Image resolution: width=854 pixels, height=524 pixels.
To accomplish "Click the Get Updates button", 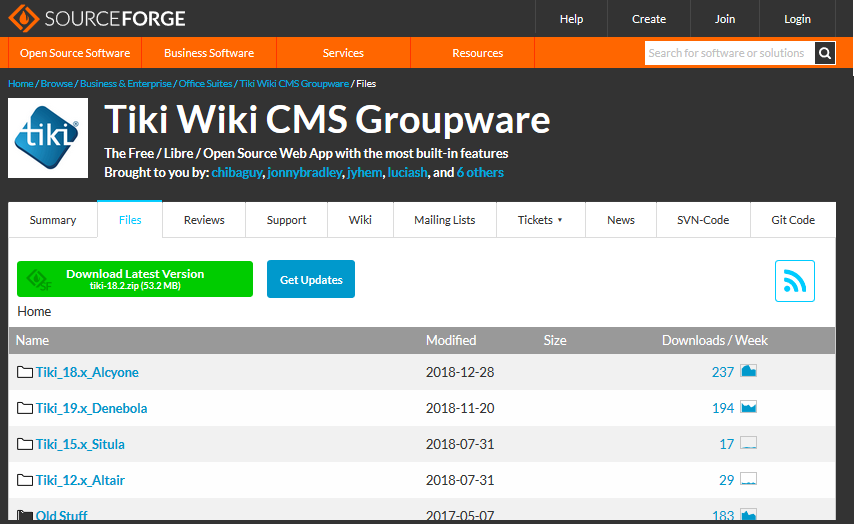I will 311,280.
